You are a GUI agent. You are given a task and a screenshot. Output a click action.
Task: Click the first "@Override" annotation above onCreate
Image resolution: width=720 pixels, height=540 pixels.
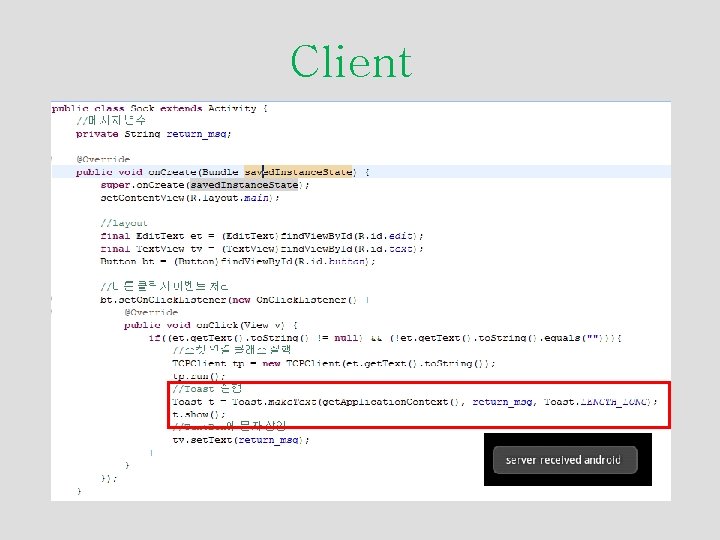click(x=103, y=159)
